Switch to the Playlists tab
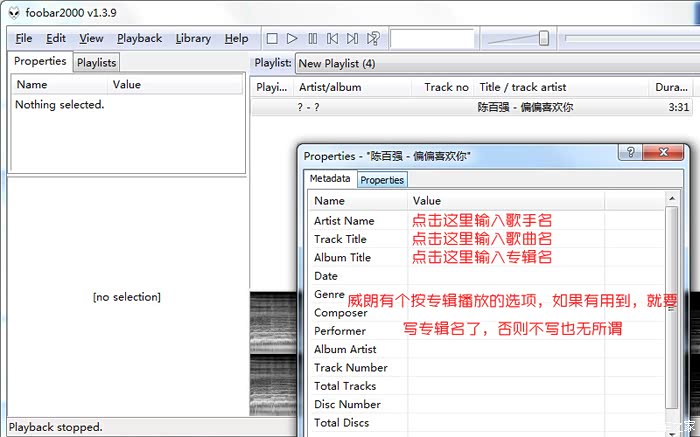 (97, 62)
